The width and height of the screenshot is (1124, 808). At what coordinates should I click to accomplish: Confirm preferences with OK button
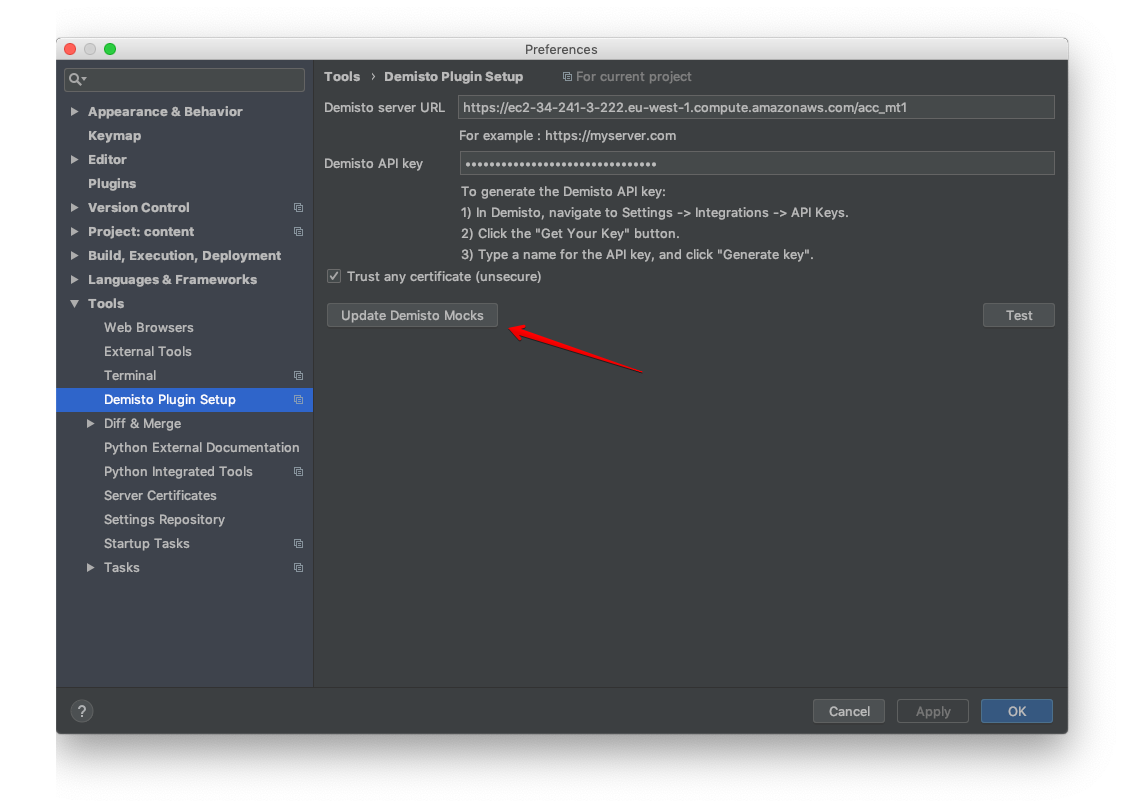[x=1016, y=711]
